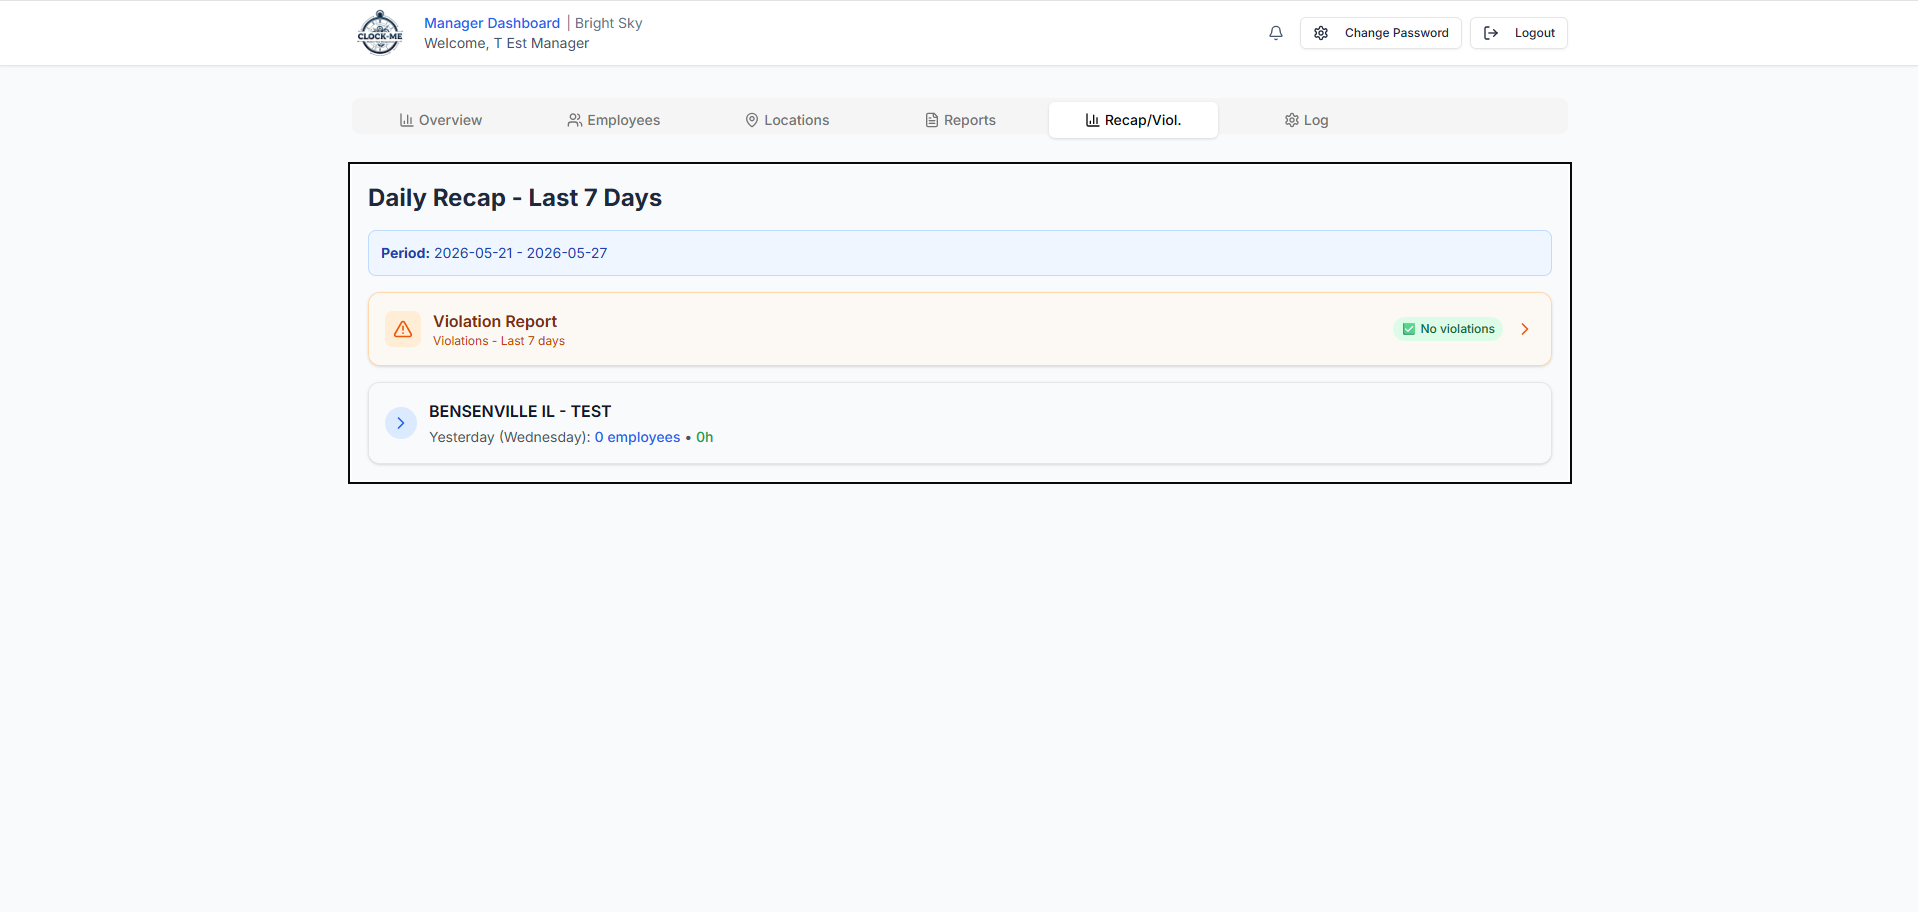1918x912 pixels.
Task: Switch to the Log tab
Action: click(x=1306, y=120)
